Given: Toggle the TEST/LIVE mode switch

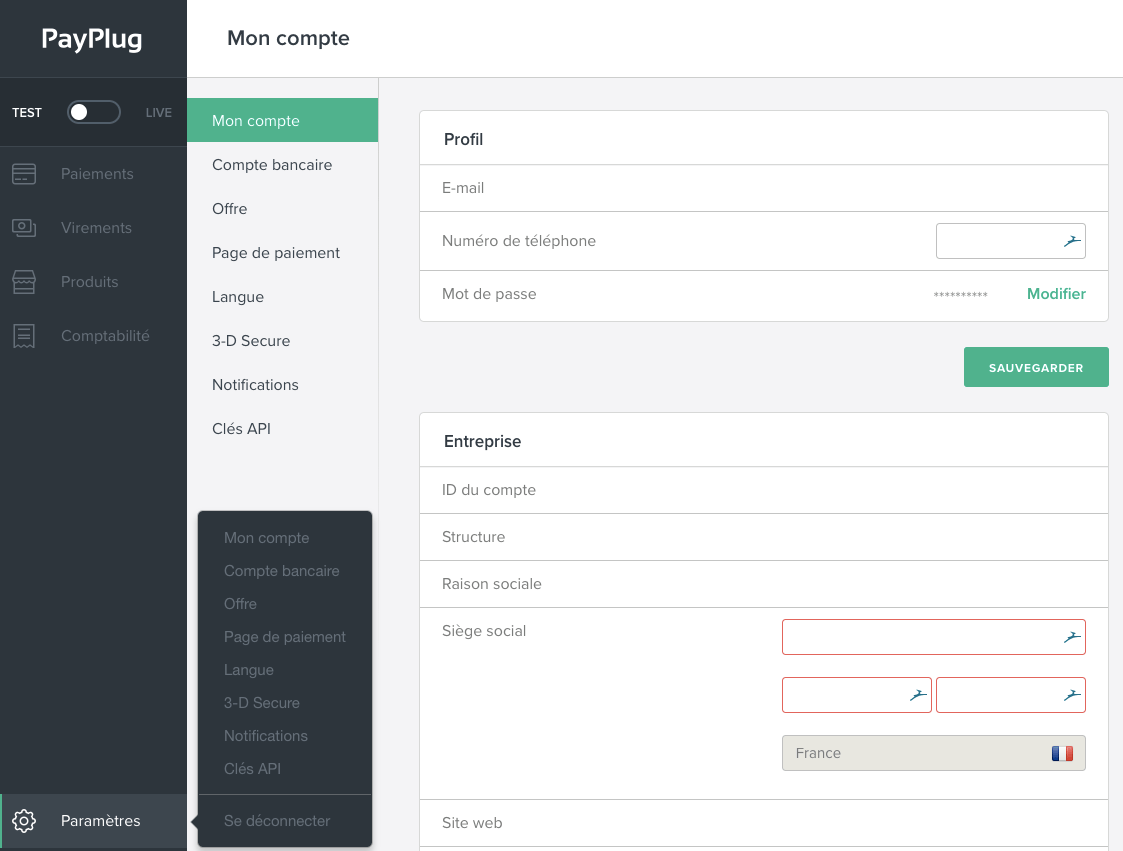Looking at the screenshot, I should pyautogui.click(x=93, y=112).
